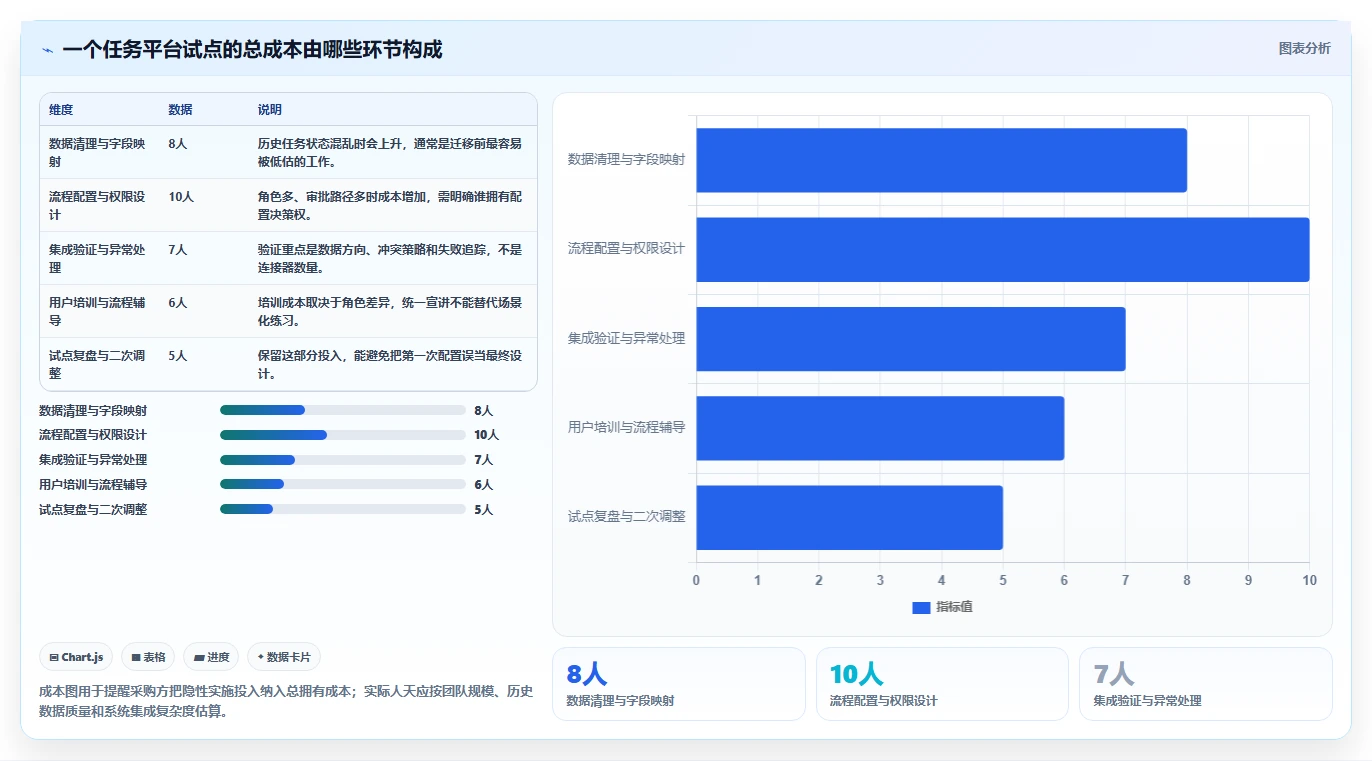
Task: Open the 8人 data card
Action: (679, 684)
